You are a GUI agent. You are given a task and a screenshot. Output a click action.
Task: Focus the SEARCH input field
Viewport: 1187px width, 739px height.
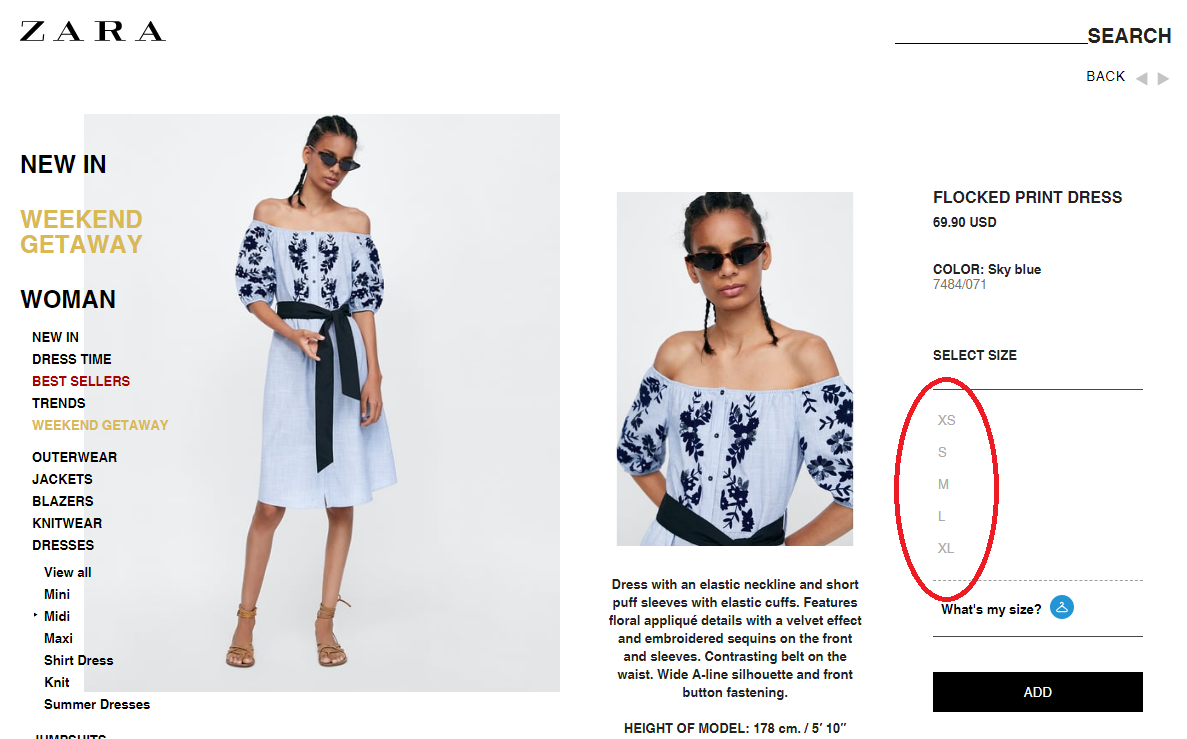pos(991,35)
